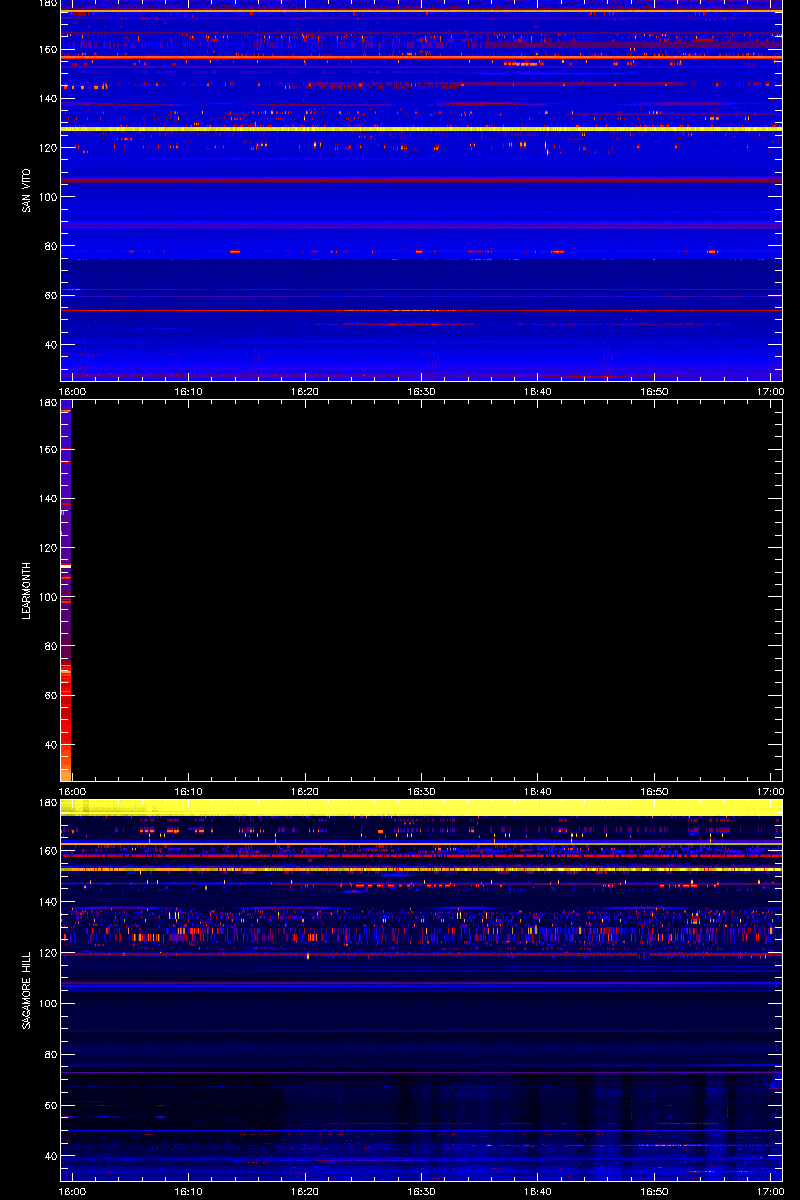The width and height of the screenshot is (800, 1200).
Task: Click the 16:10 tick label under Learmonth
Action: [189, 791]
